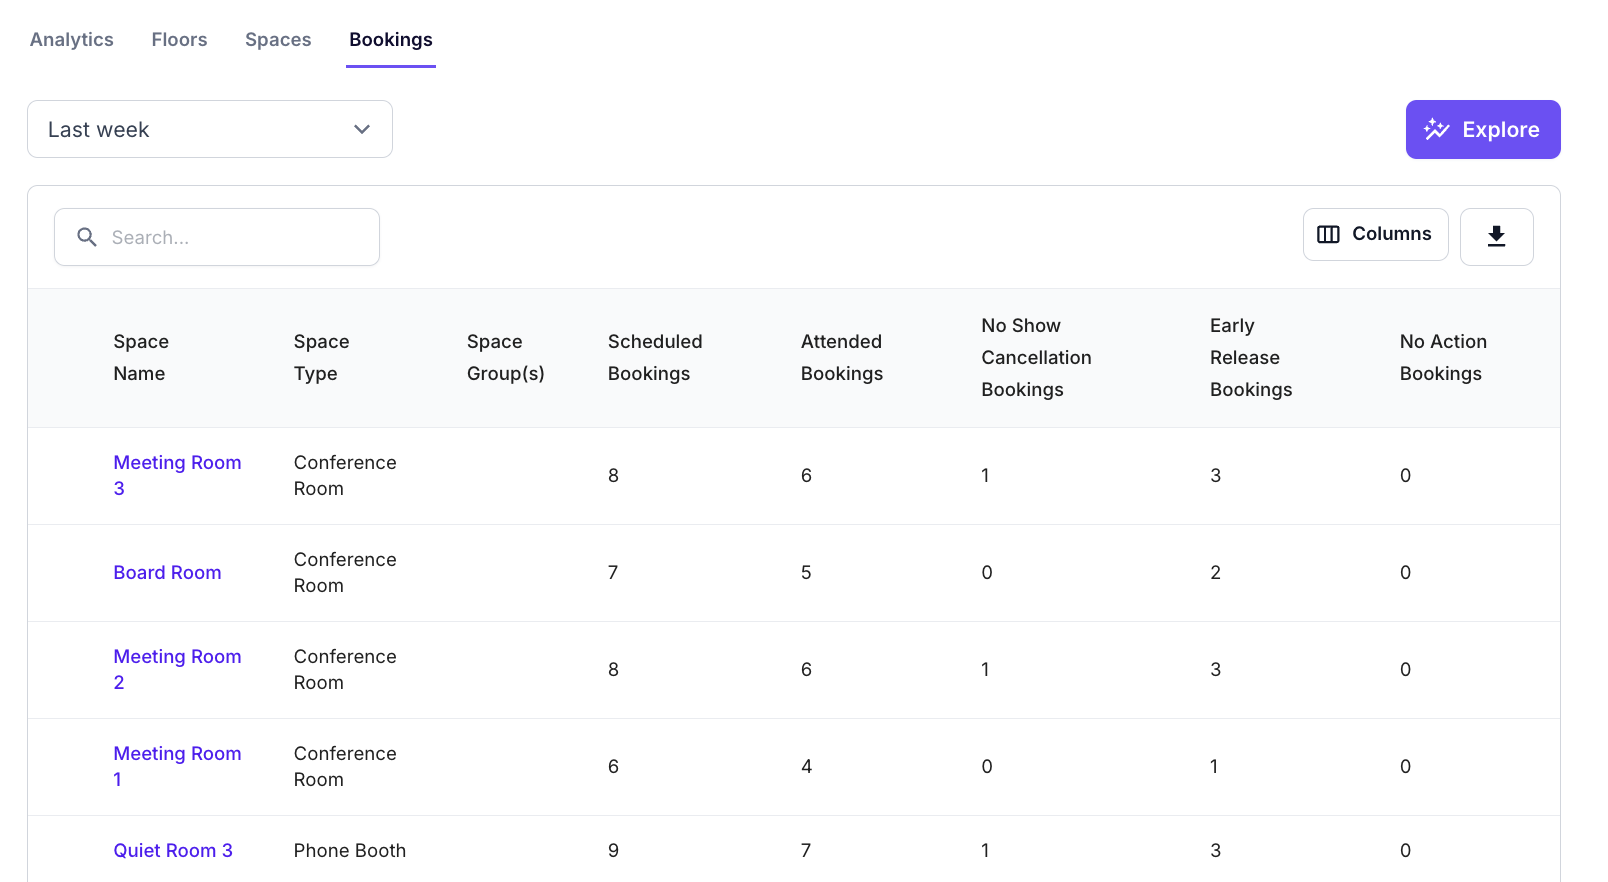Click scheduled value 9 in Quiet Room 3 row
Image resolution: width=1608 pixels, height=882 pixels.
[613, 850]
